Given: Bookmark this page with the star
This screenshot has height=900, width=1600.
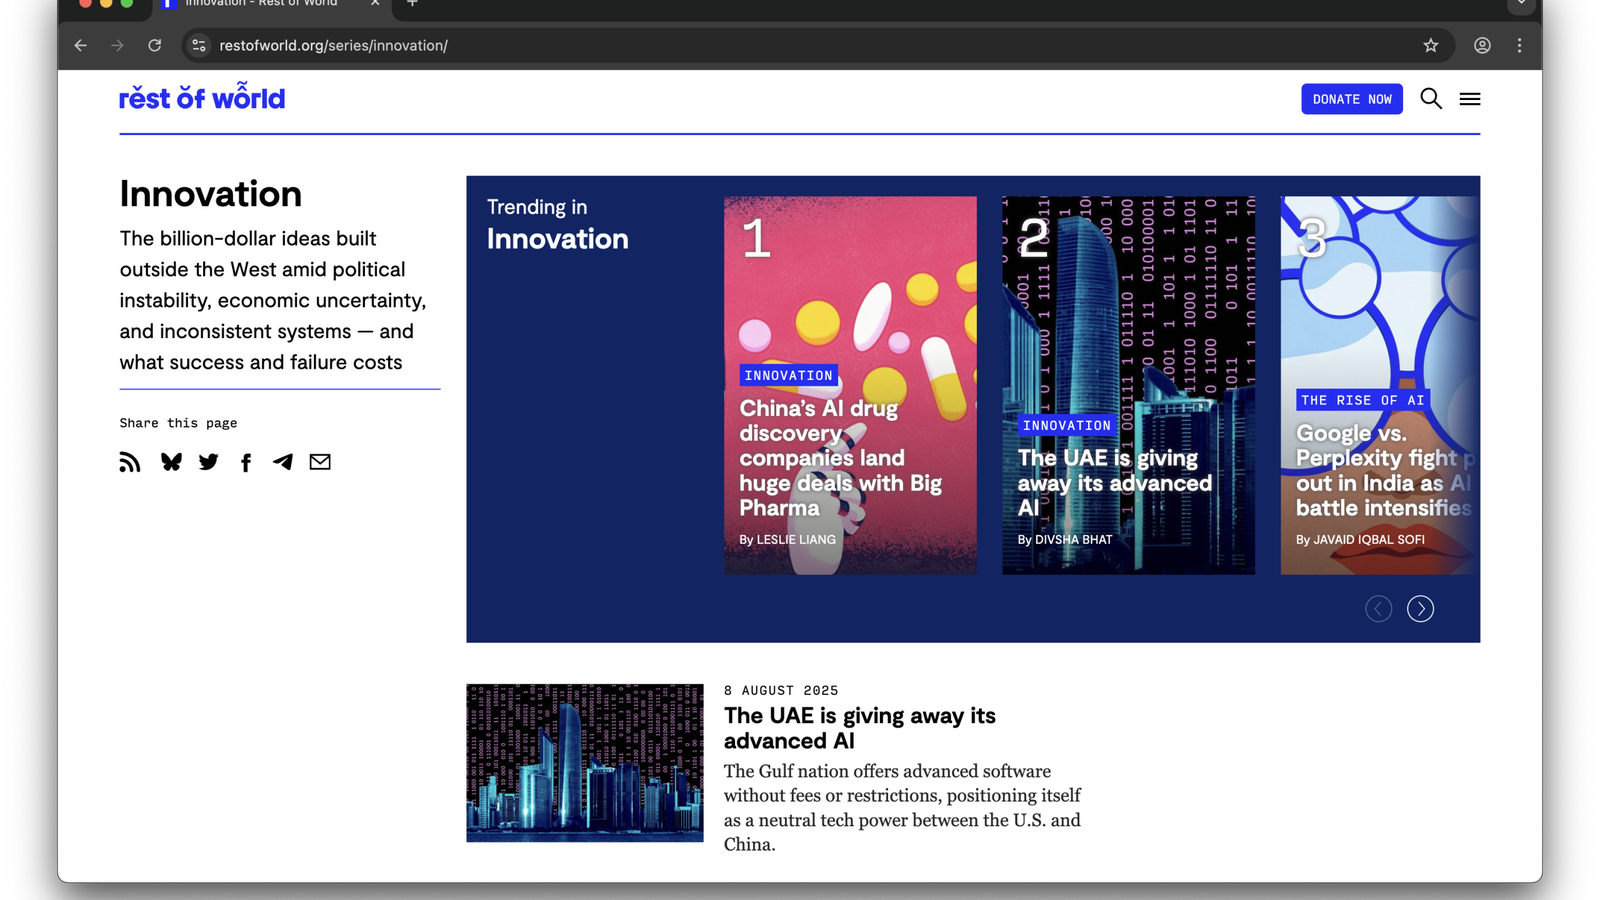Looking at the screenshot, I should pyautogui.click(x=1431, y=45).
